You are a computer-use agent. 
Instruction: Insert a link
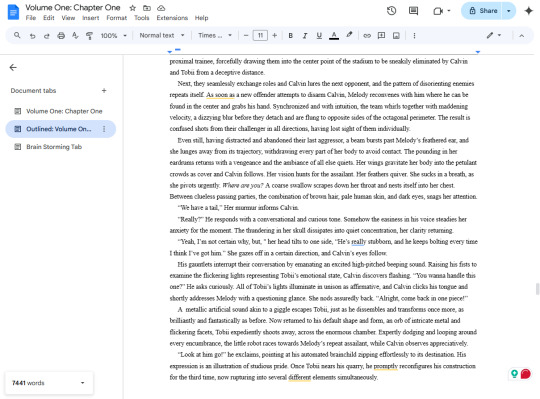[367, 35]
